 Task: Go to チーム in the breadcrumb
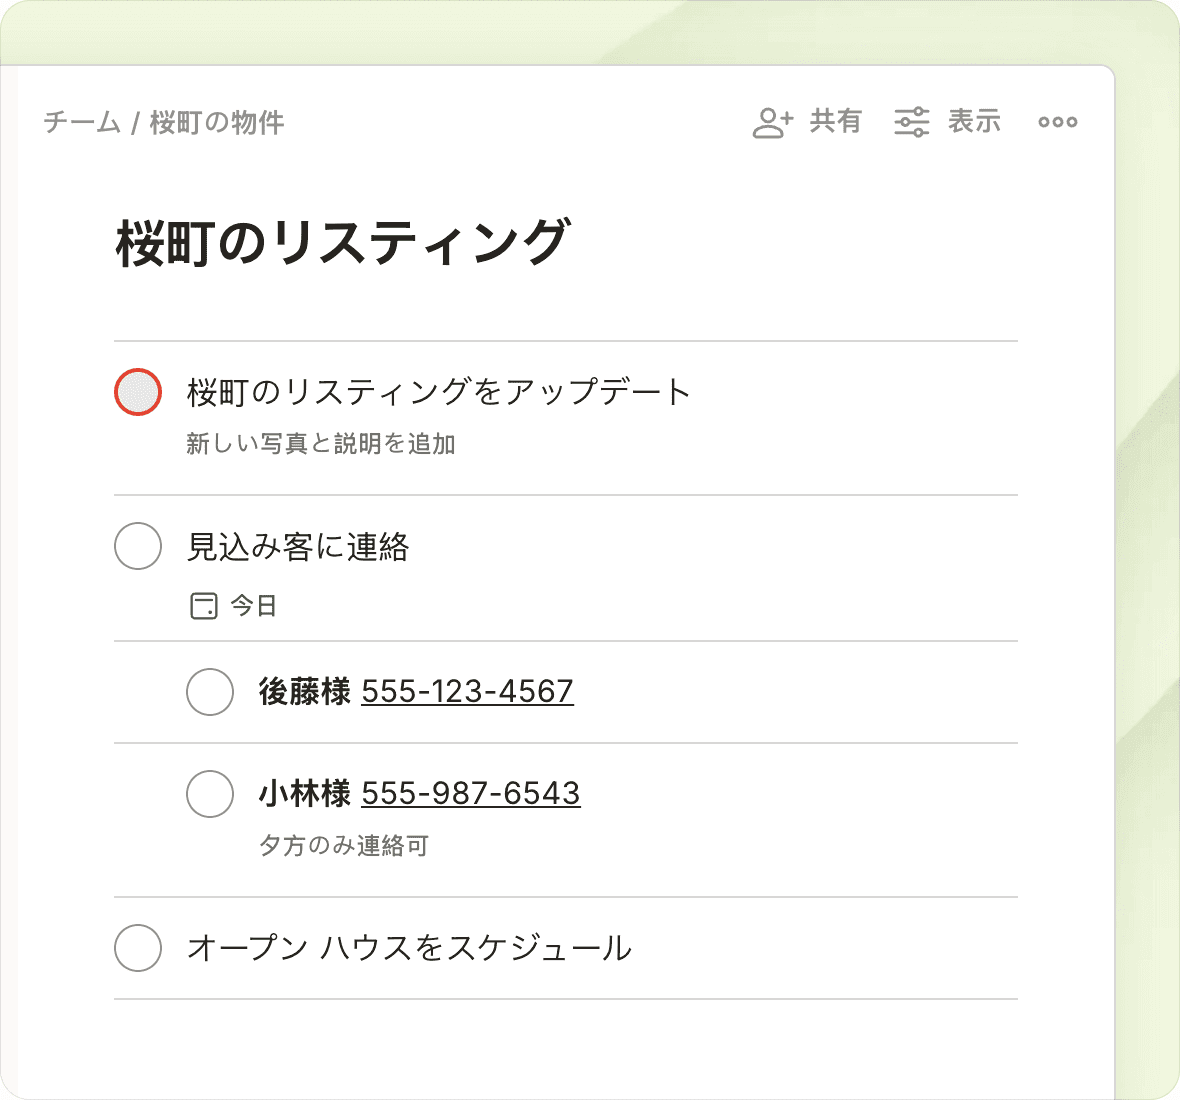coord(82,123)
